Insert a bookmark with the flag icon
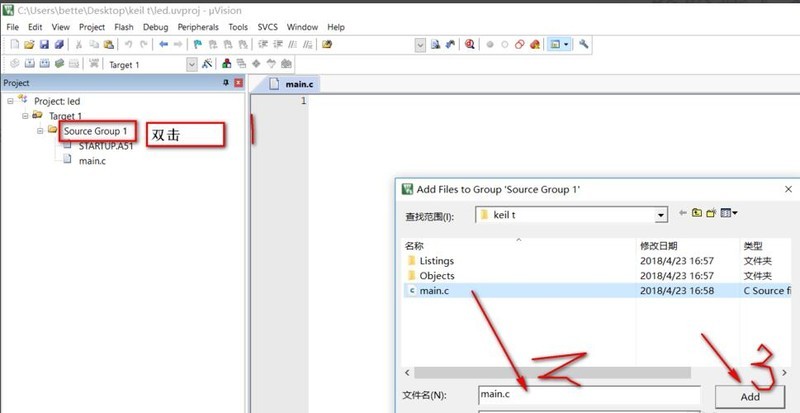Screen dimensions: 800x413 click(198, 44)
